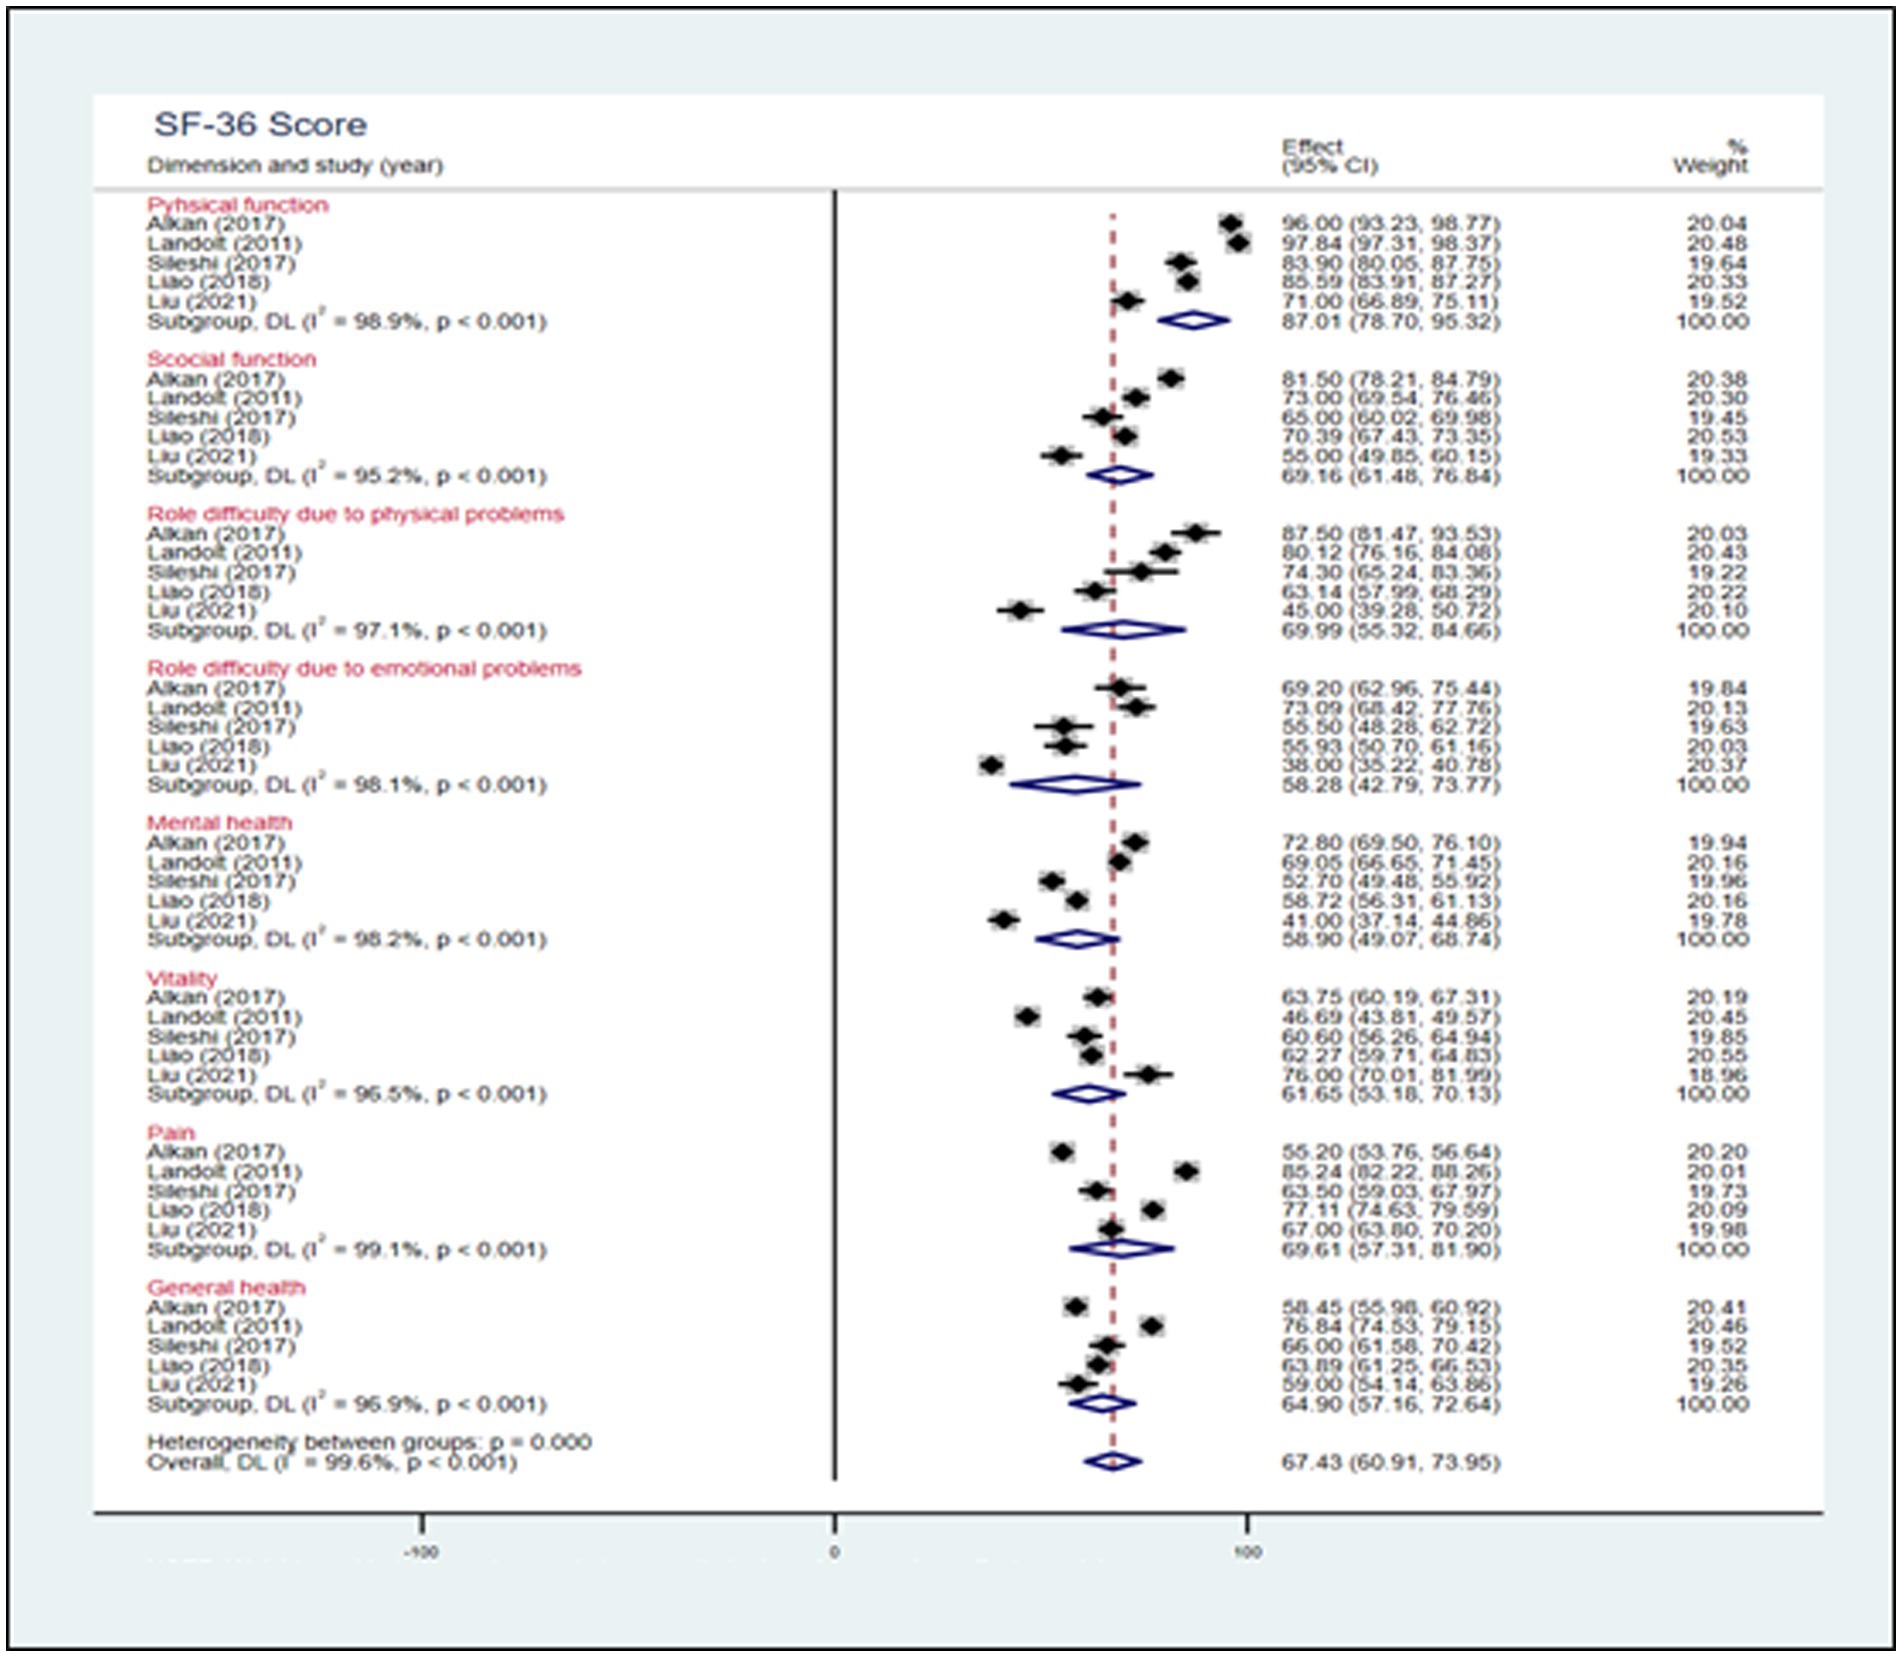Select Landolt (2011) Physical function data point
Screen dimensions: 1902x1657
pyautogui.click(x=1238, y=243)
